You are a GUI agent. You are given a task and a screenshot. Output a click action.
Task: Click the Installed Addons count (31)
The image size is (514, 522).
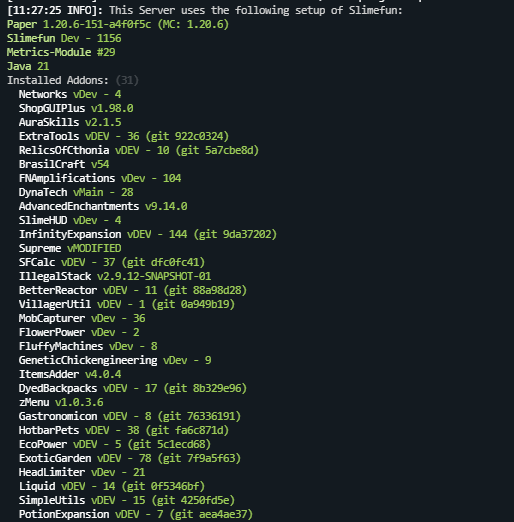127,80
